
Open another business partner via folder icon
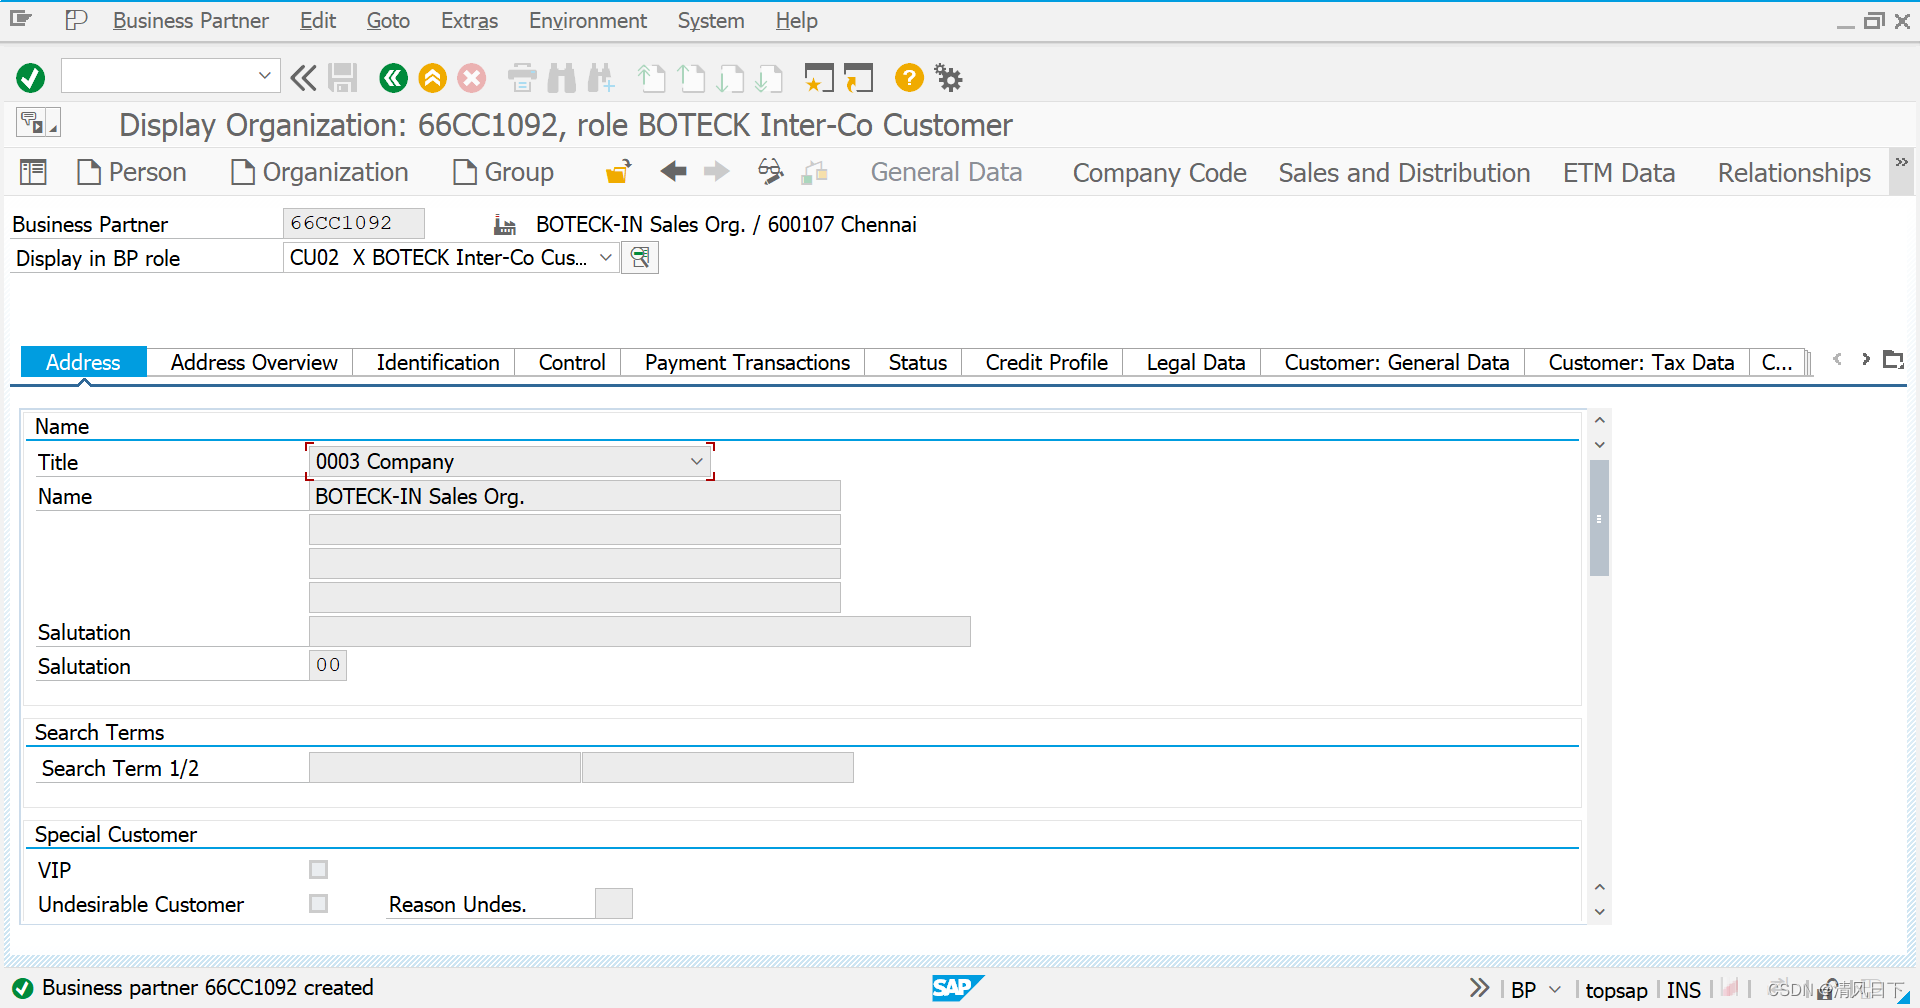point(617,171)
